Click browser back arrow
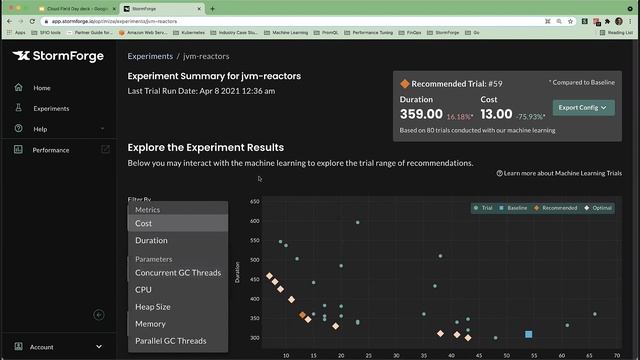The image size is (640, 360). click(10, 21)
